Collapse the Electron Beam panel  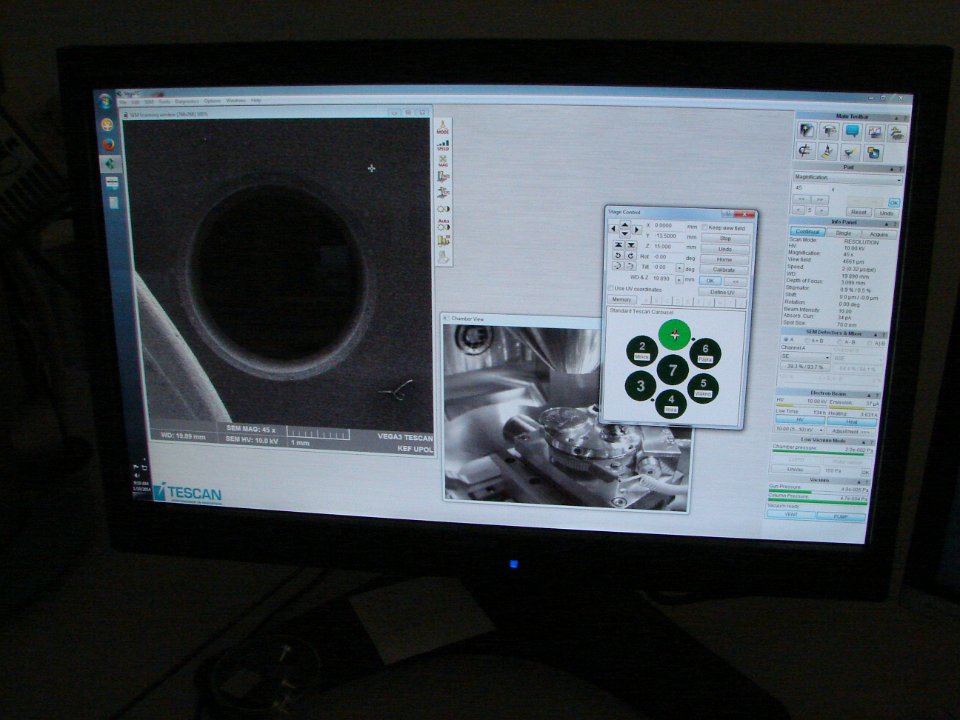point(869,396)
